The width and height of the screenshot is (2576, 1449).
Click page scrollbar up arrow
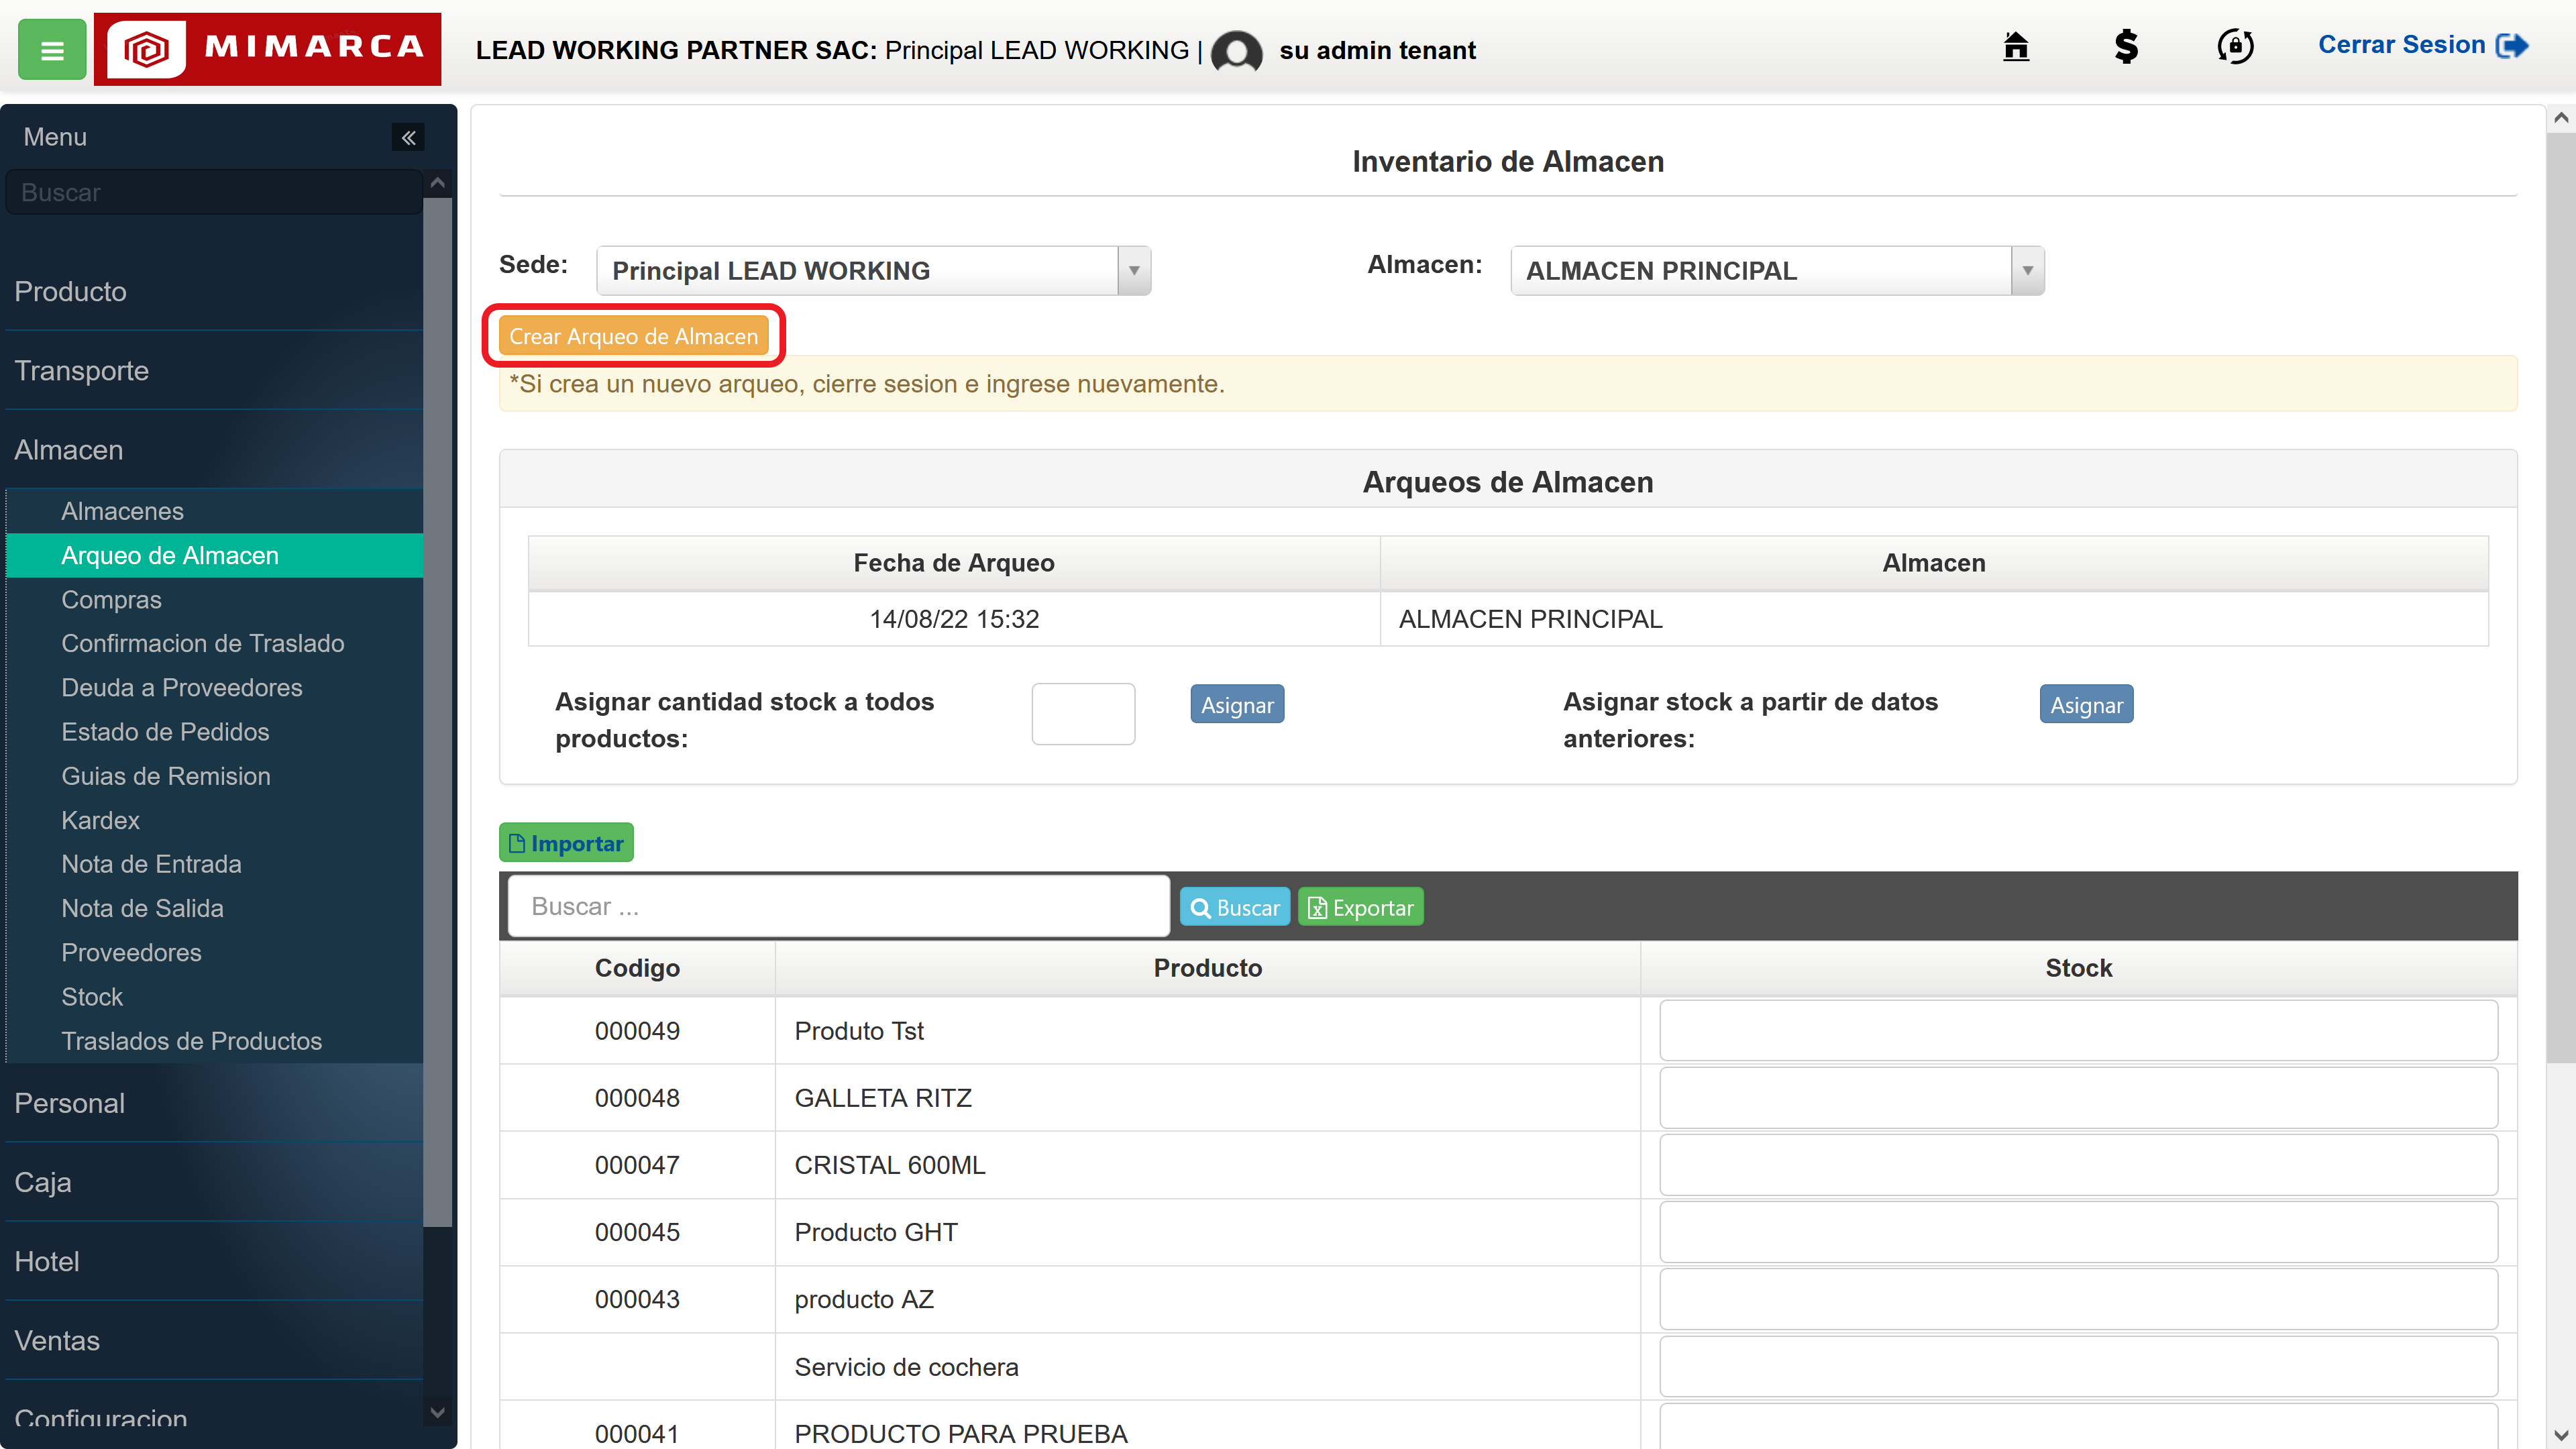[x=2561, y=118]
